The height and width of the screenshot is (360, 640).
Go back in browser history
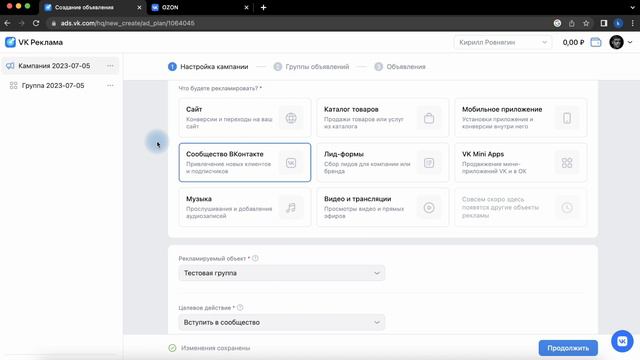point(7,23)
